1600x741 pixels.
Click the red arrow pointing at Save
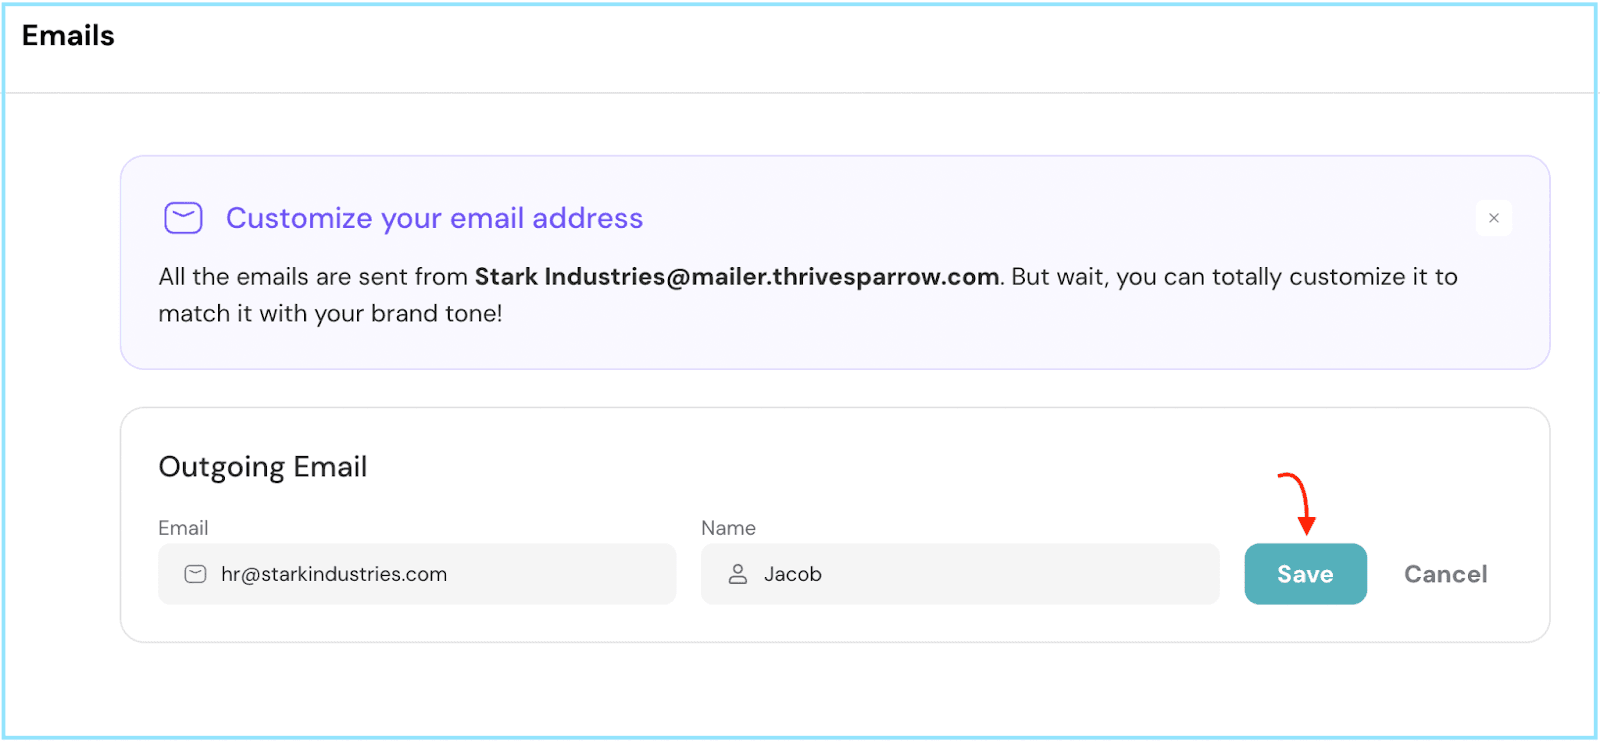click(1298, 502)
